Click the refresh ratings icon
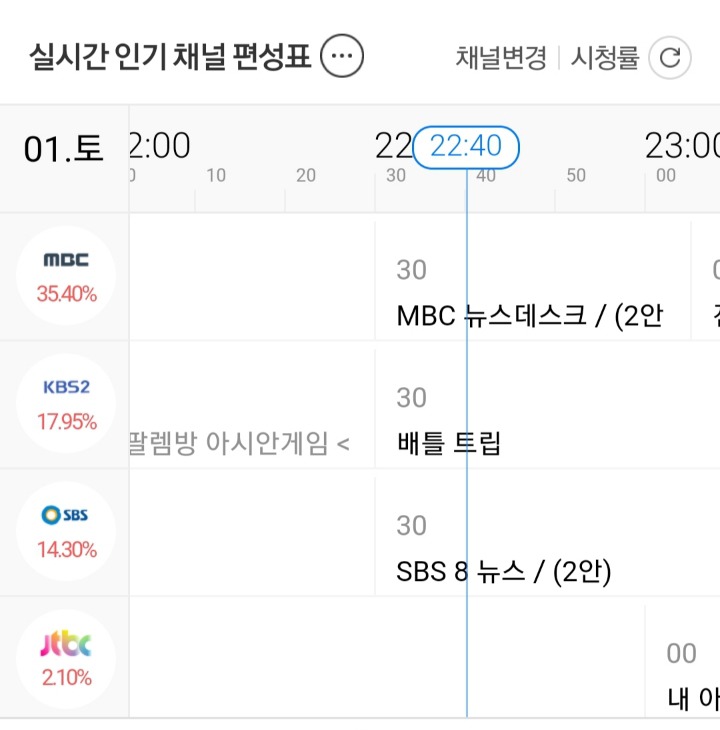720x730 pixels. tap(669, 58)
